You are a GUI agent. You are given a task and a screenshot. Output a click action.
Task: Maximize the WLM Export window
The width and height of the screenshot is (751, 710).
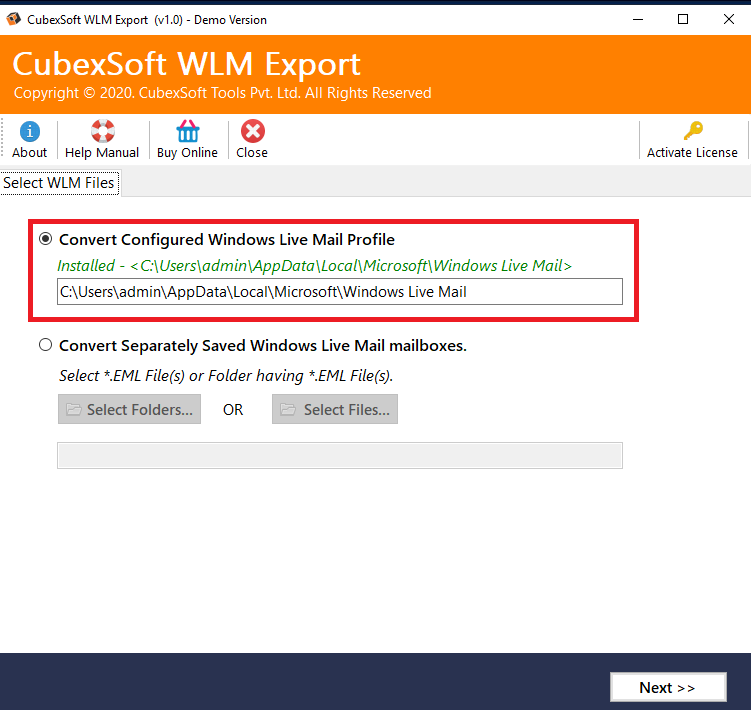[x=683, y=19]
